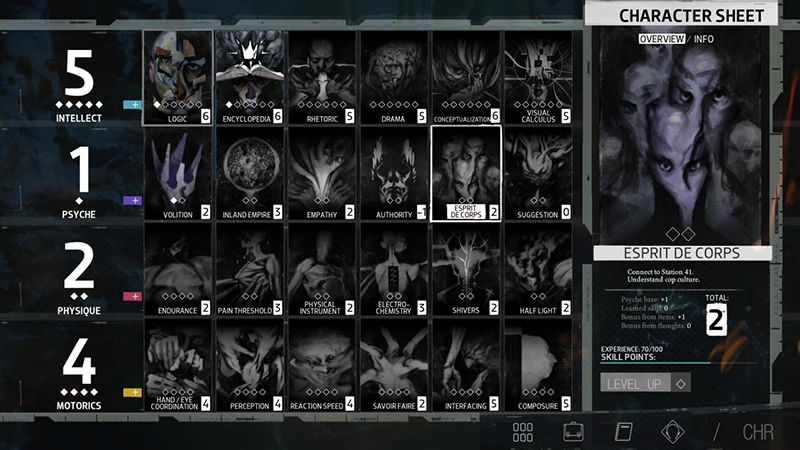Click the purple plus next to Psyche

pos(132,201)
